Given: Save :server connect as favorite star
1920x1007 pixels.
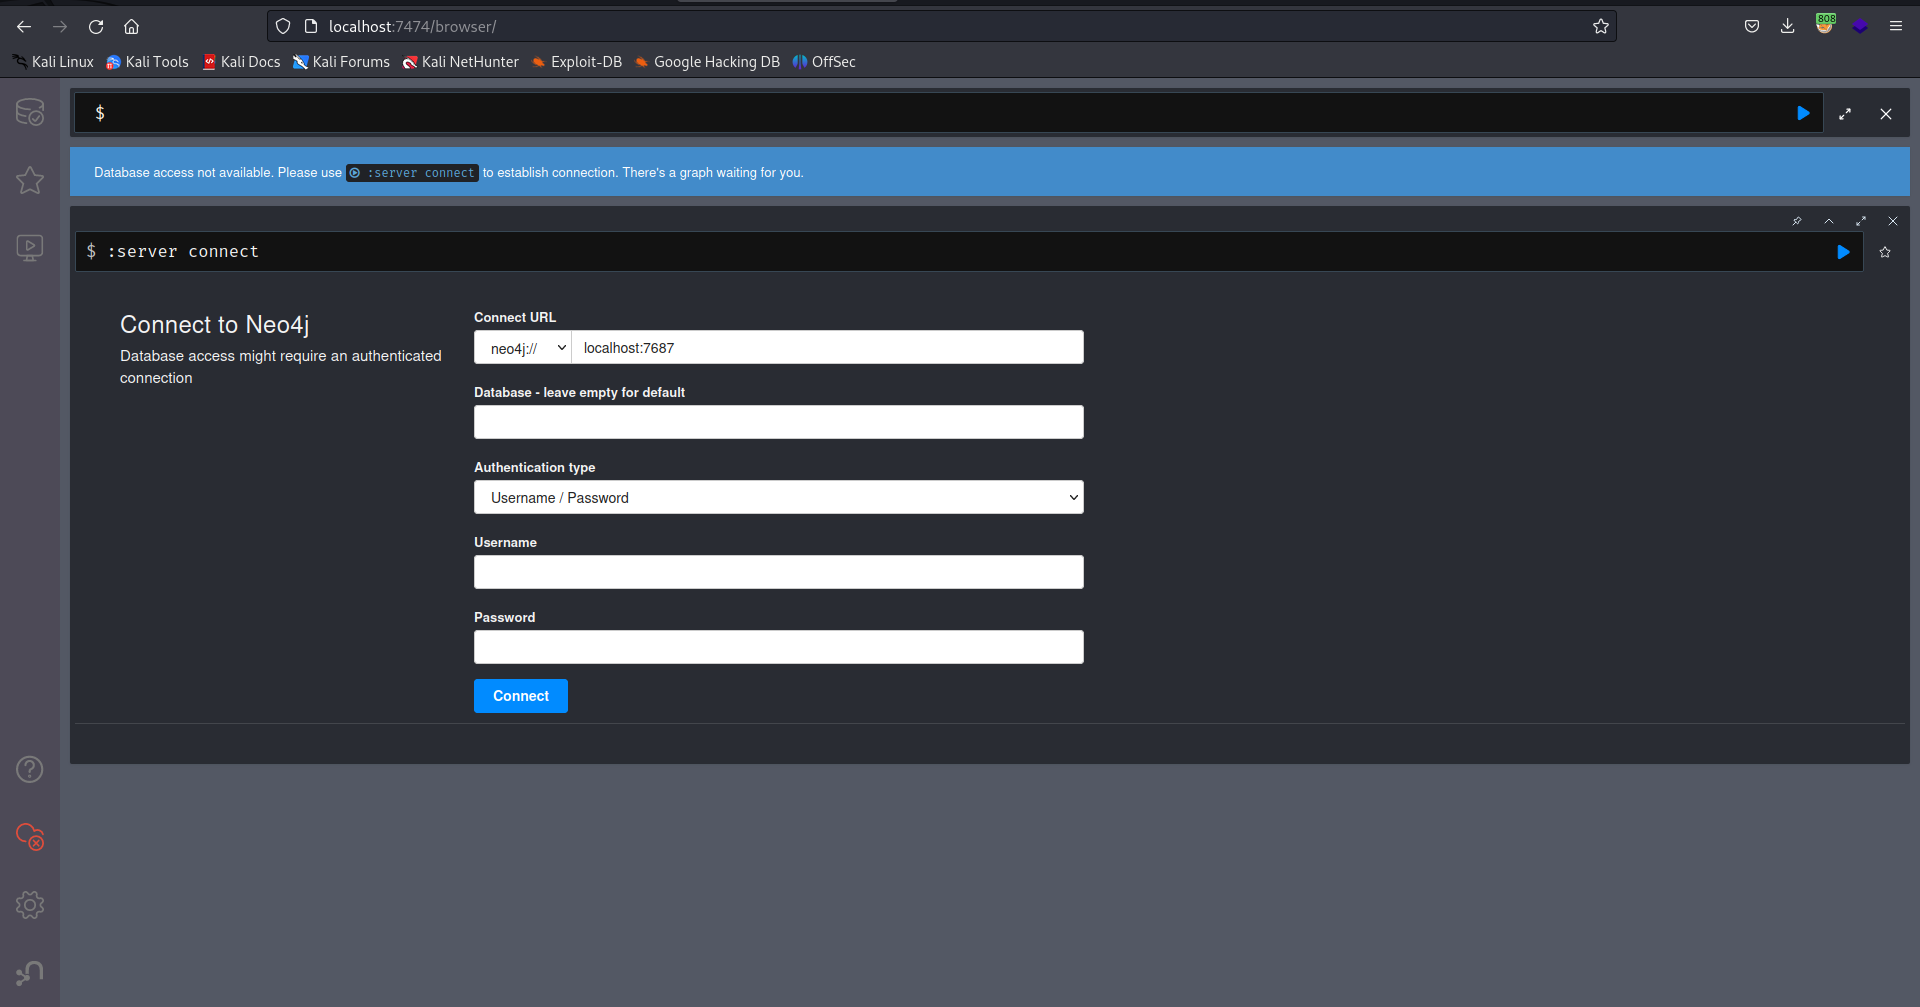Looking at the screenshot, I should [1885, 252].
